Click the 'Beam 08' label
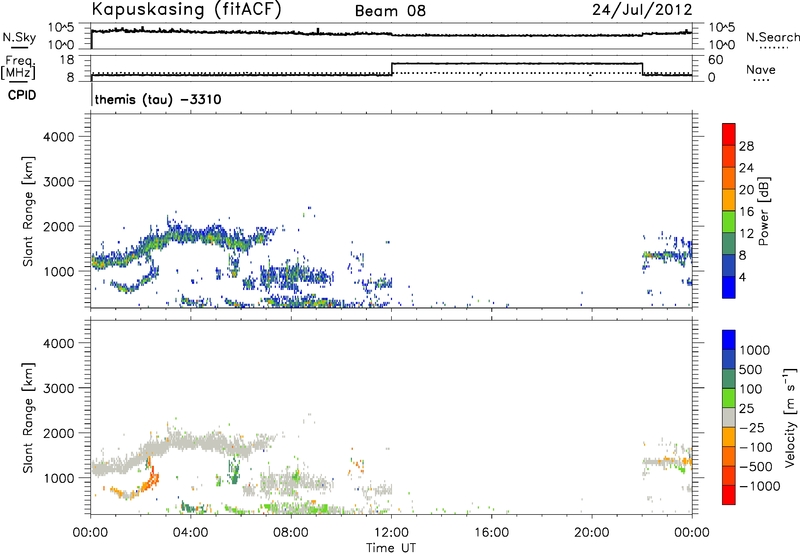The height and width of the screenshot is (554, 800). tap(390, 11)
